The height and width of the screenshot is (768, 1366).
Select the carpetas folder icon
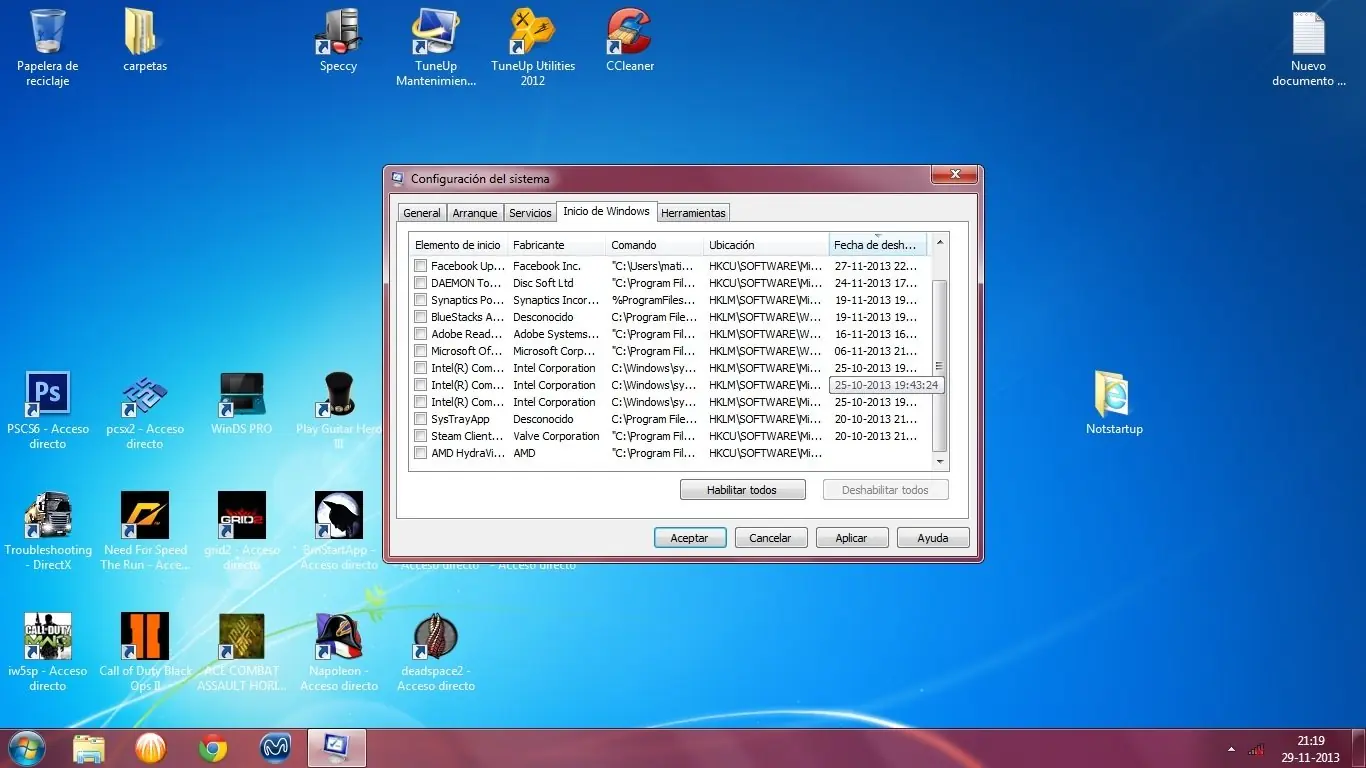point(145,40)
